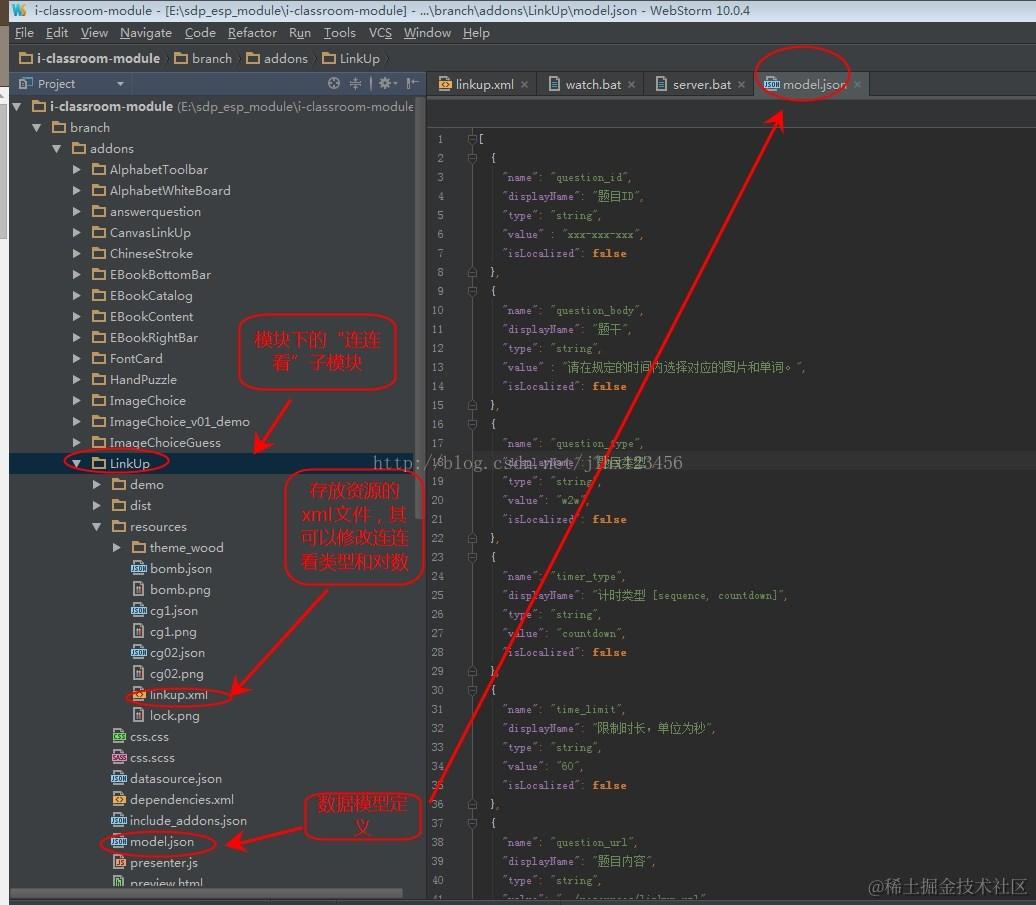Close the linkup.xml editor tab

pos(525,85)
